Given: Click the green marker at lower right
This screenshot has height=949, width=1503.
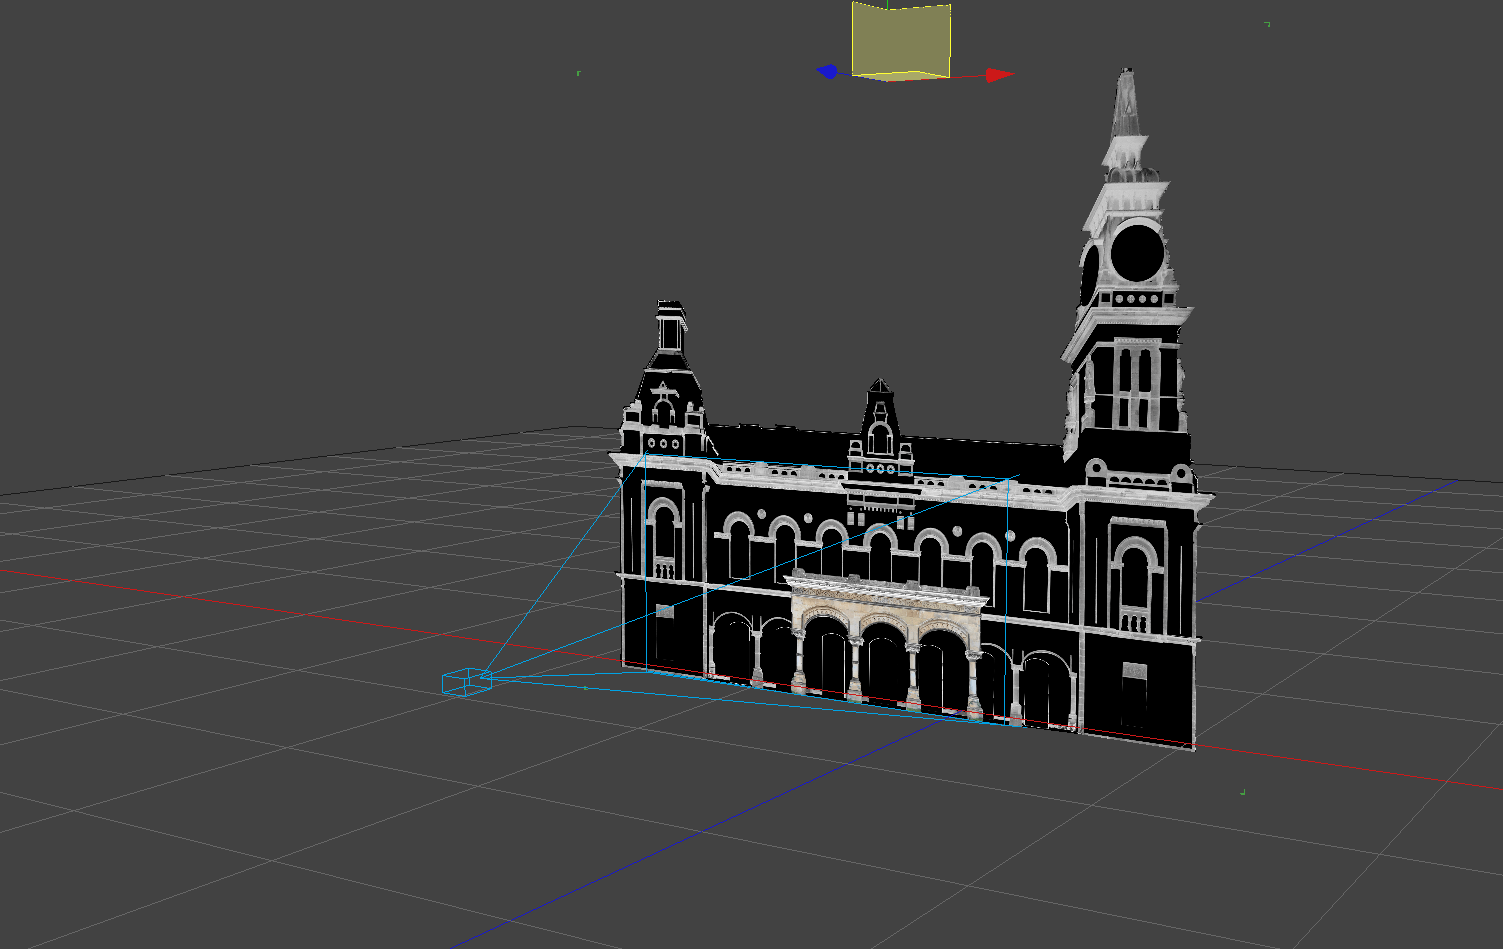Looking at the screenshot, I should (x=1242, y=792).
